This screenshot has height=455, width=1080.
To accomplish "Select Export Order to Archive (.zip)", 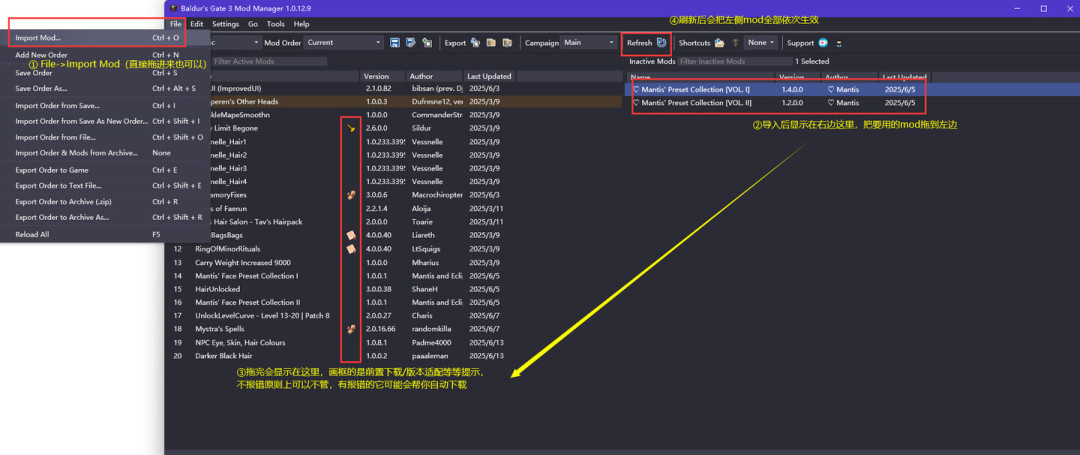I will pyautogui.click(x=106, y=202).
